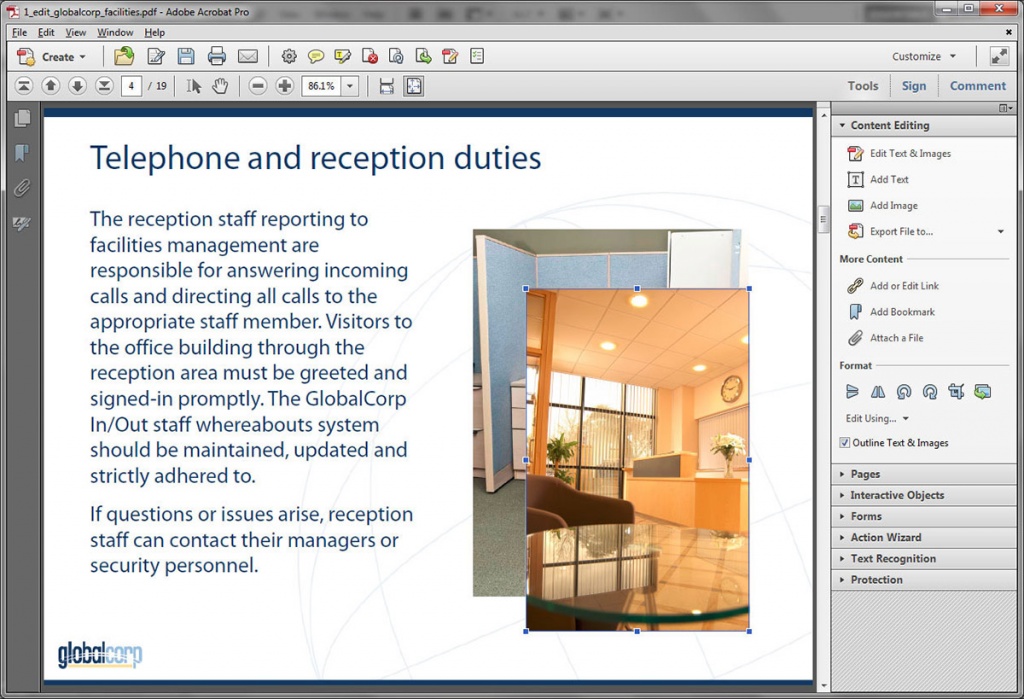Rotate the image counterclockwise
1024x699 pixels.
tap(904, 391)
